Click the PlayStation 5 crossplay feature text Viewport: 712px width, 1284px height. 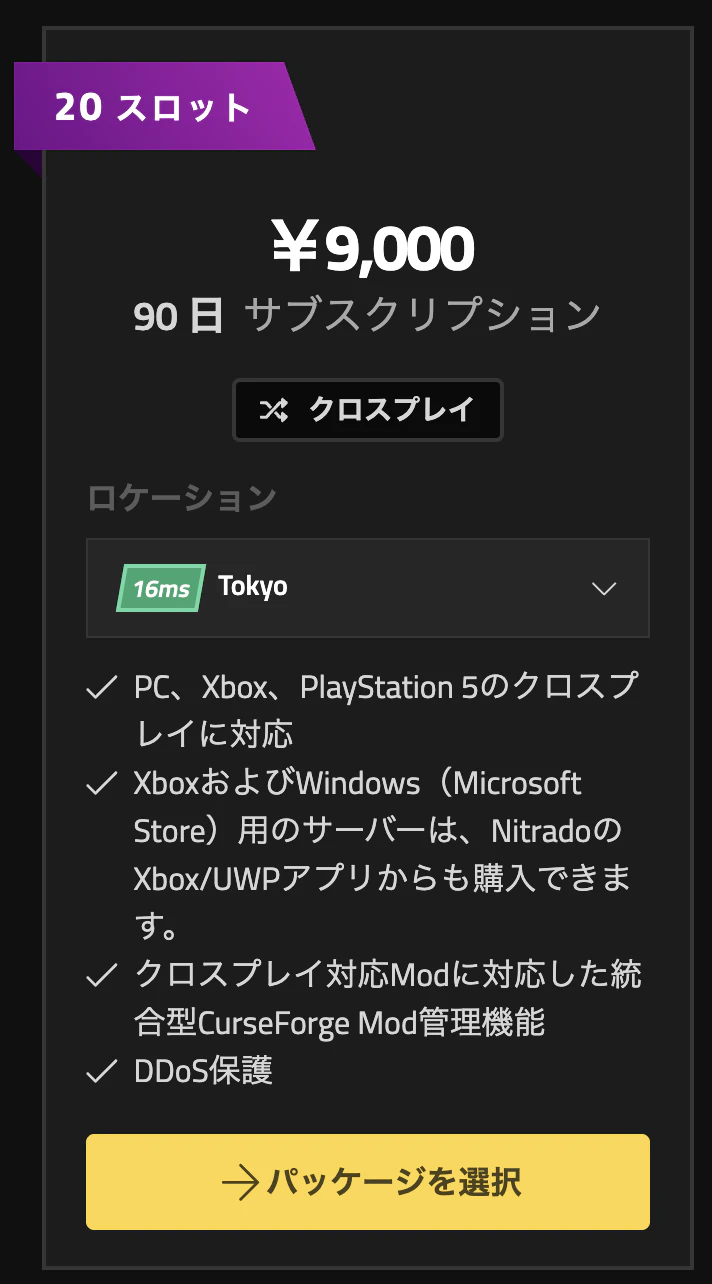(386, 711)
